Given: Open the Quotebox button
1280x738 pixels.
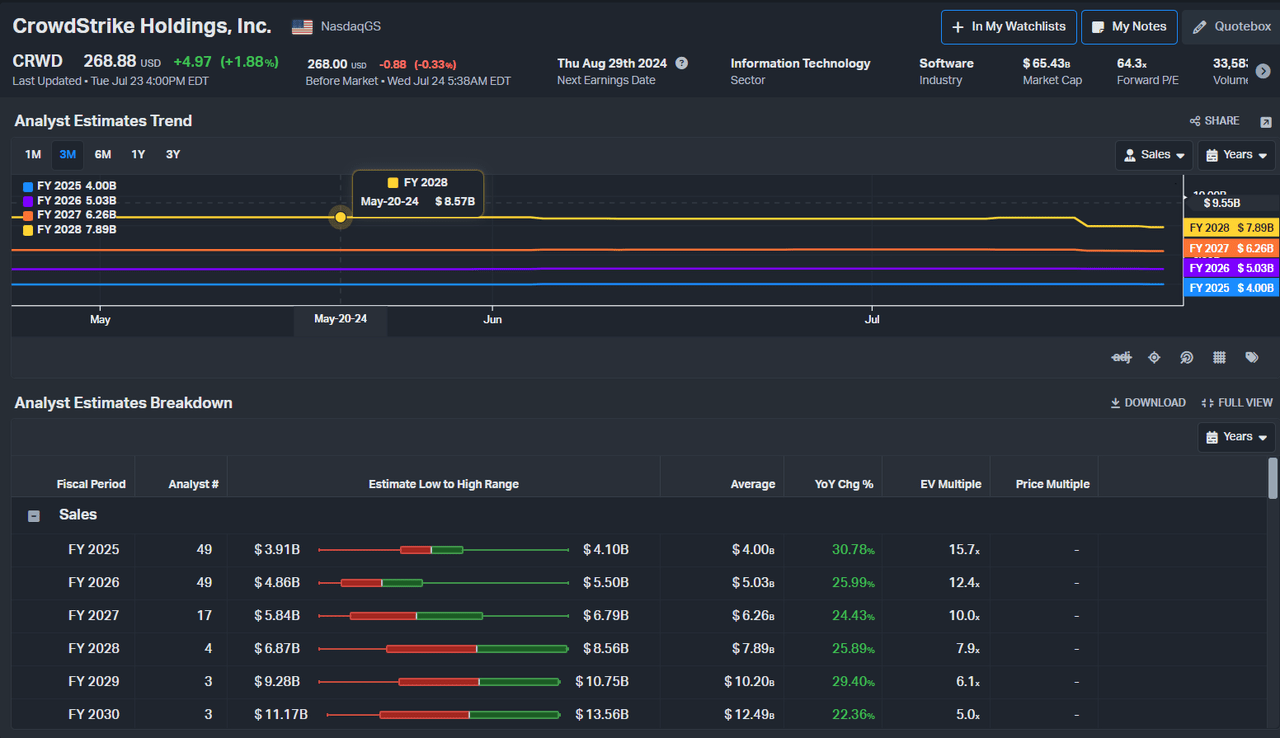Looking at the screenshot, I should [1232, 27].
